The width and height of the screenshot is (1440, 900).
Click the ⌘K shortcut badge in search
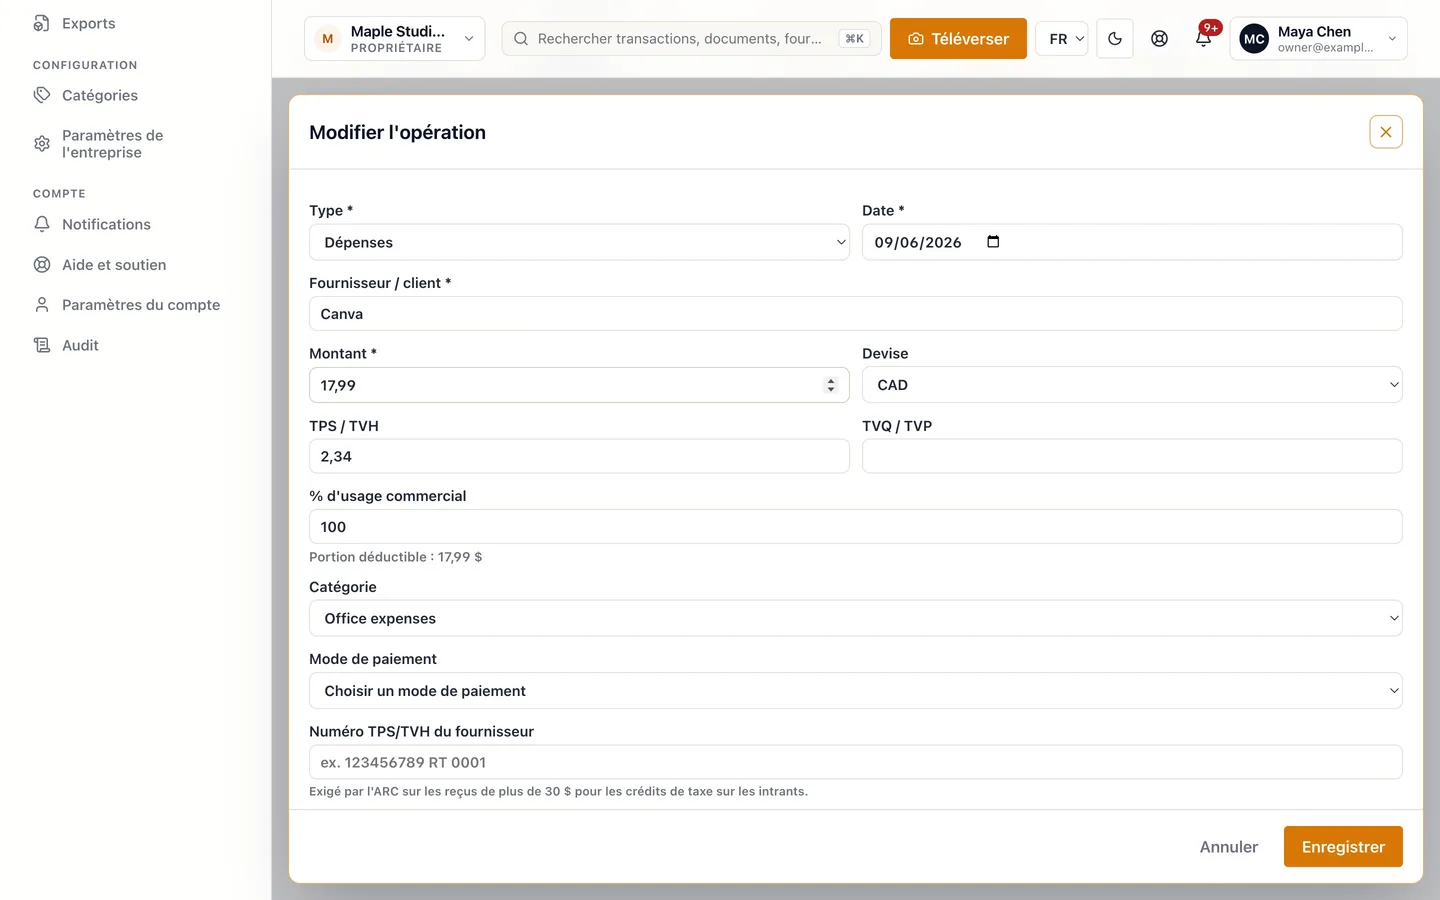pos(854,39)
